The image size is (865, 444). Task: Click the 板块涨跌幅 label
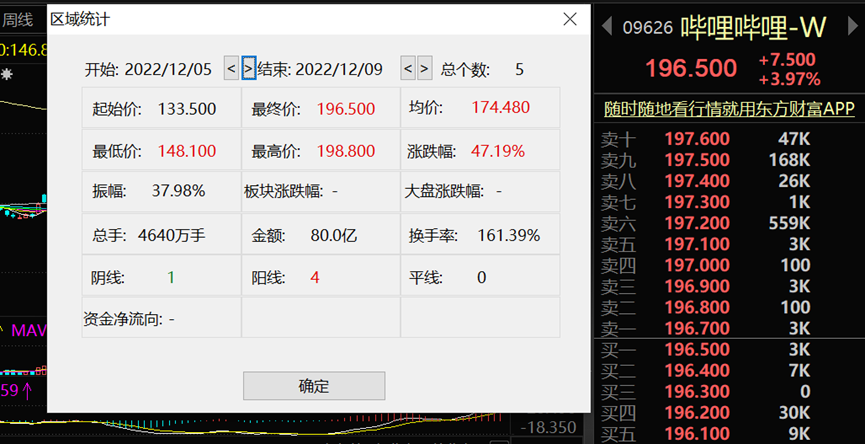click(283, 192)
